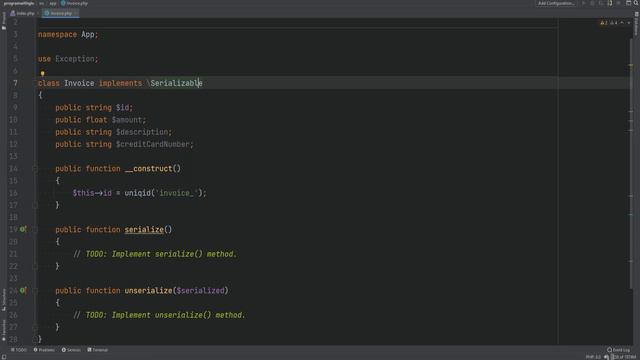The width and height of the screenshot is (640, 360).
Task: Open the Terminal tool window
Action: click(x=98, y=350)
